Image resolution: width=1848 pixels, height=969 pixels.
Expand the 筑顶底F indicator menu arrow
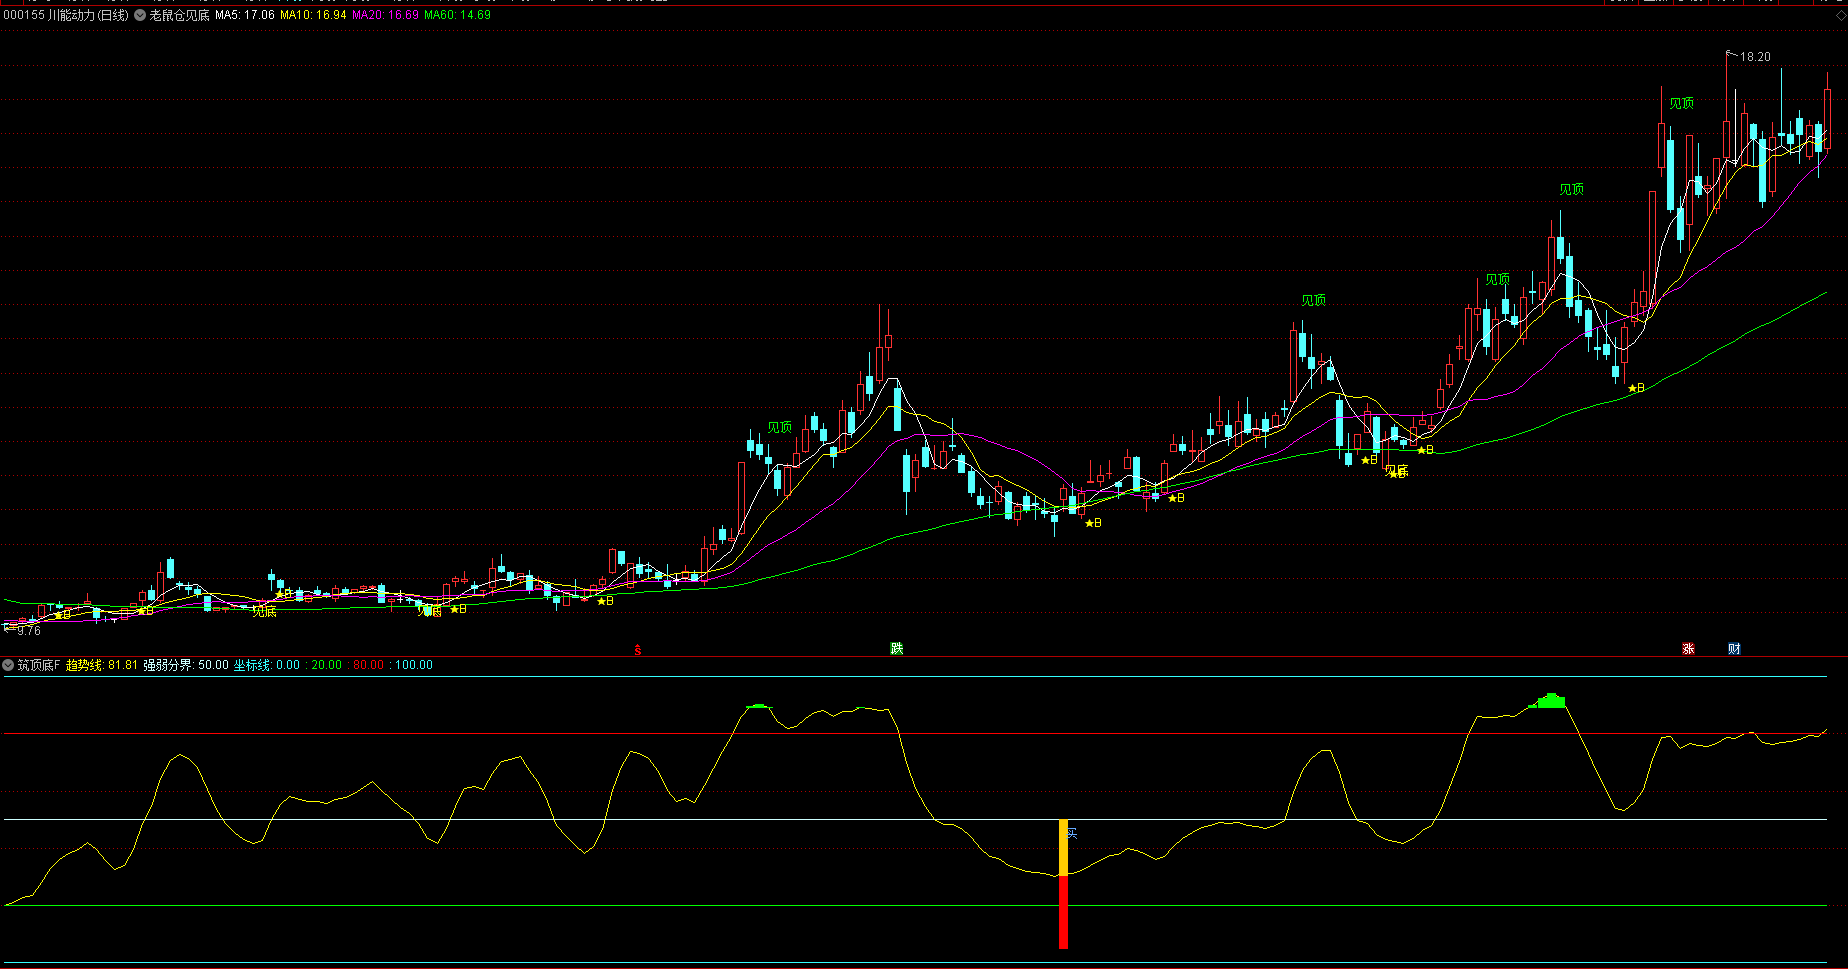coord(8,665)
